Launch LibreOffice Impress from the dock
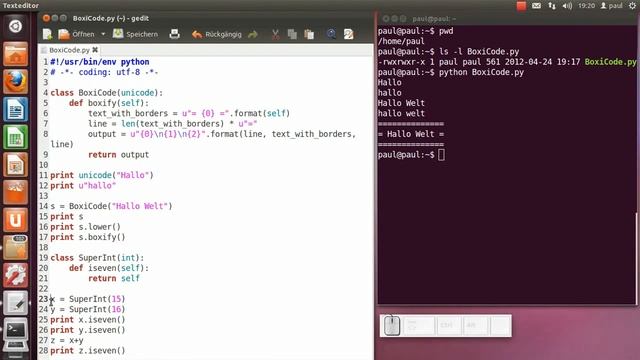 tap(16, 165)
